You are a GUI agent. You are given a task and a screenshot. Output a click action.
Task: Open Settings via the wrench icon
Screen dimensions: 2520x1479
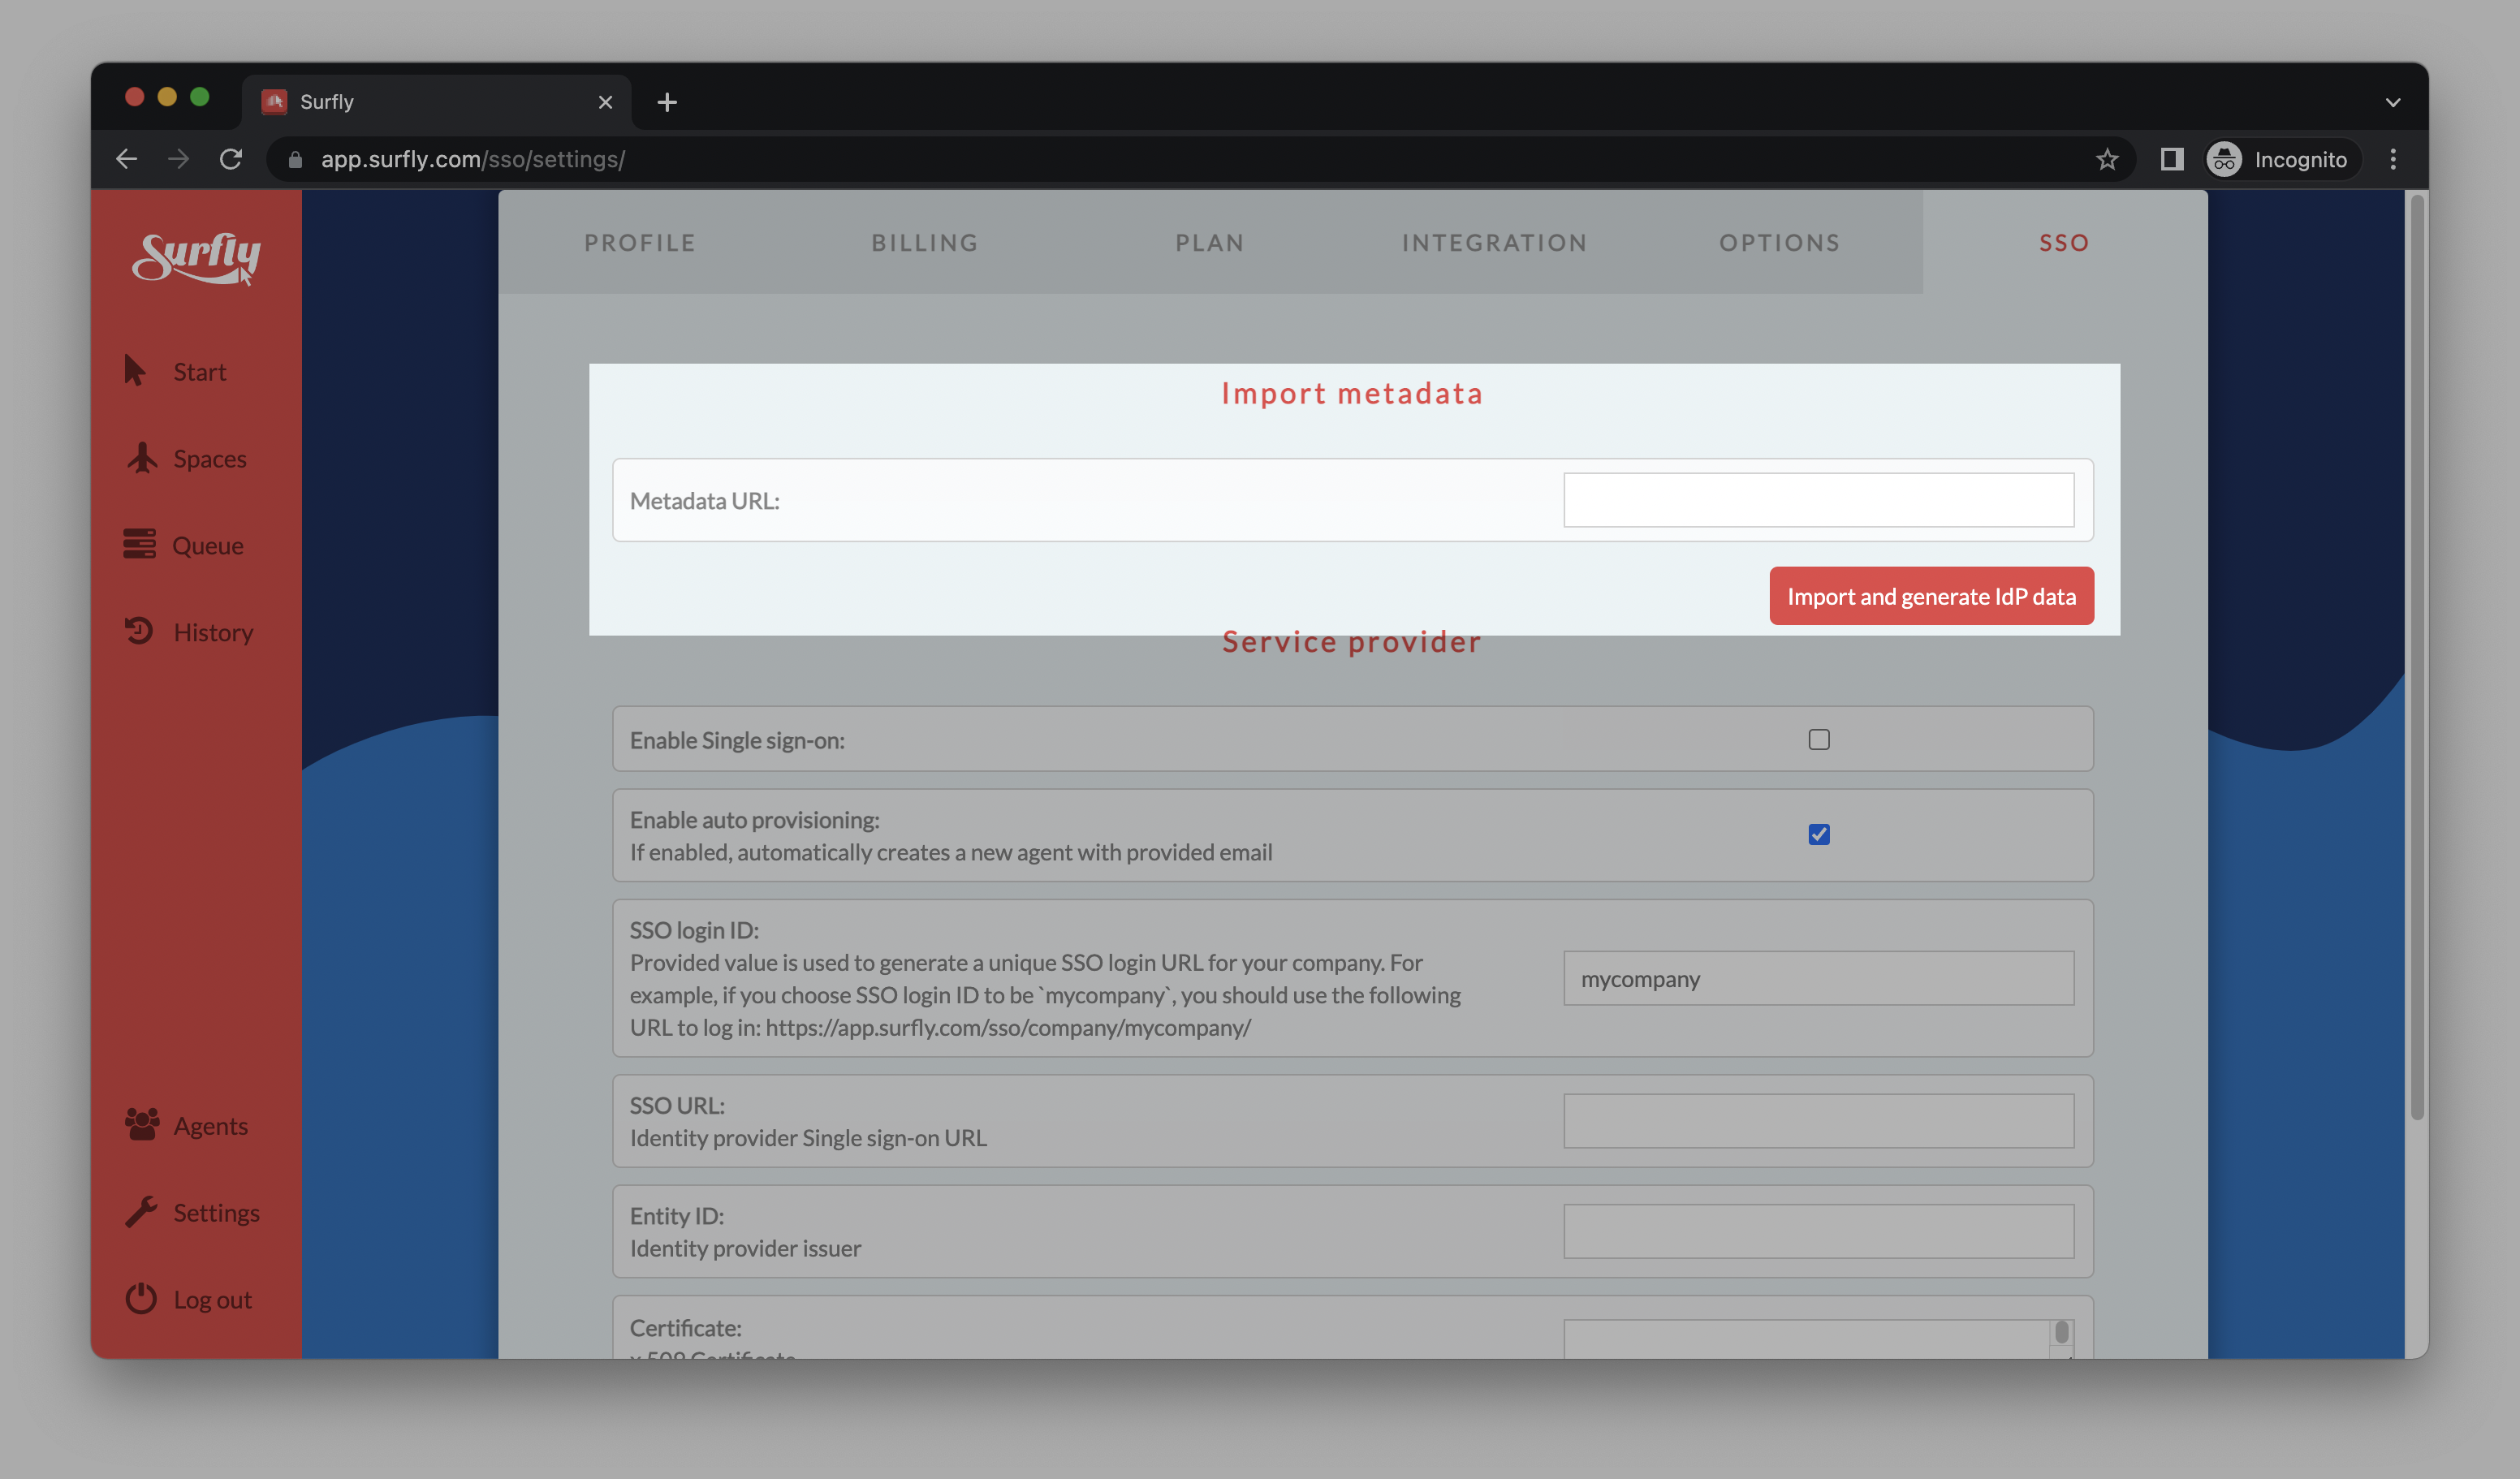[x=141, y=1211]
